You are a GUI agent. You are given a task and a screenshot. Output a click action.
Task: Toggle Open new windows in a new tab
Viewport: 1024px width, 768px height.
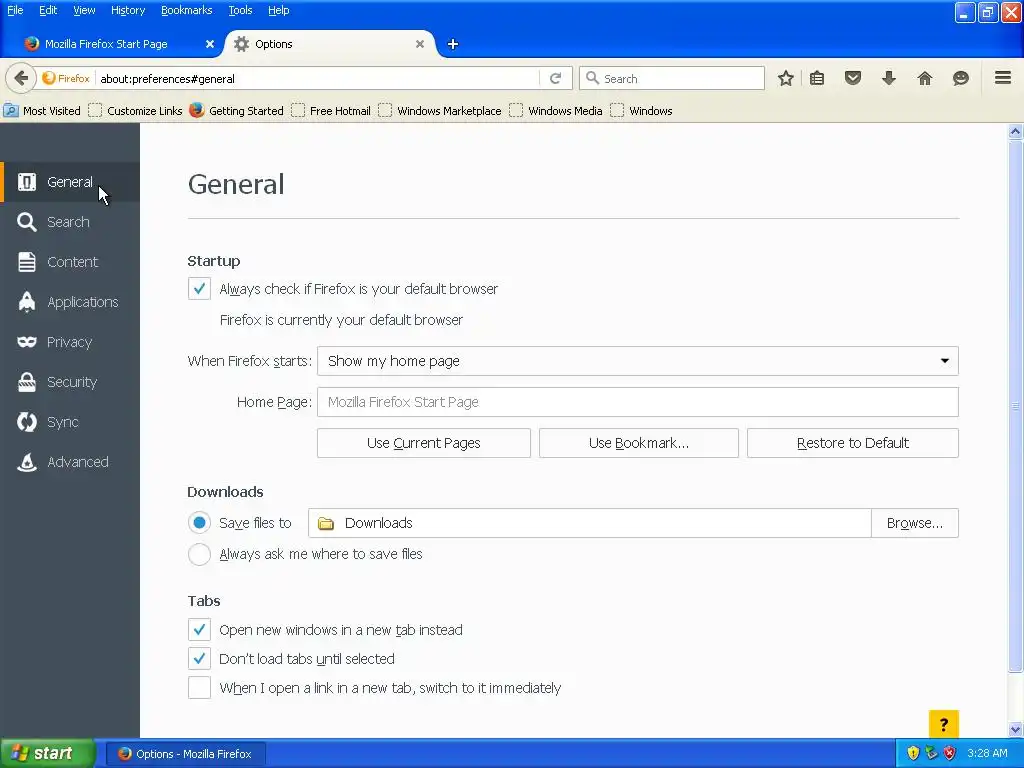coord(199,630)
